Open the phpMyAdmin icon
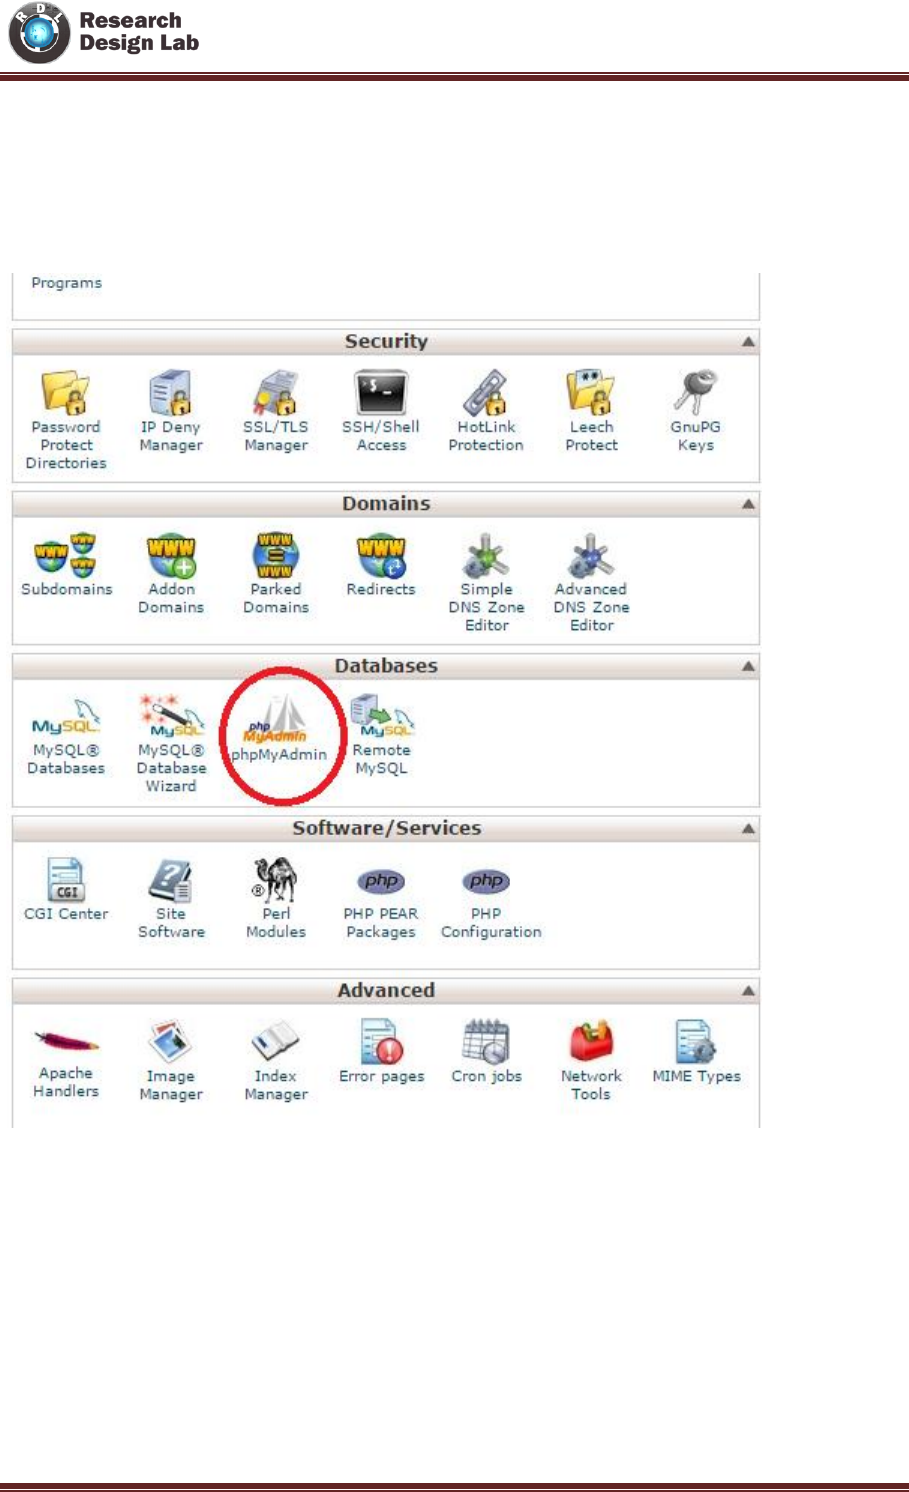 point(277,722)
